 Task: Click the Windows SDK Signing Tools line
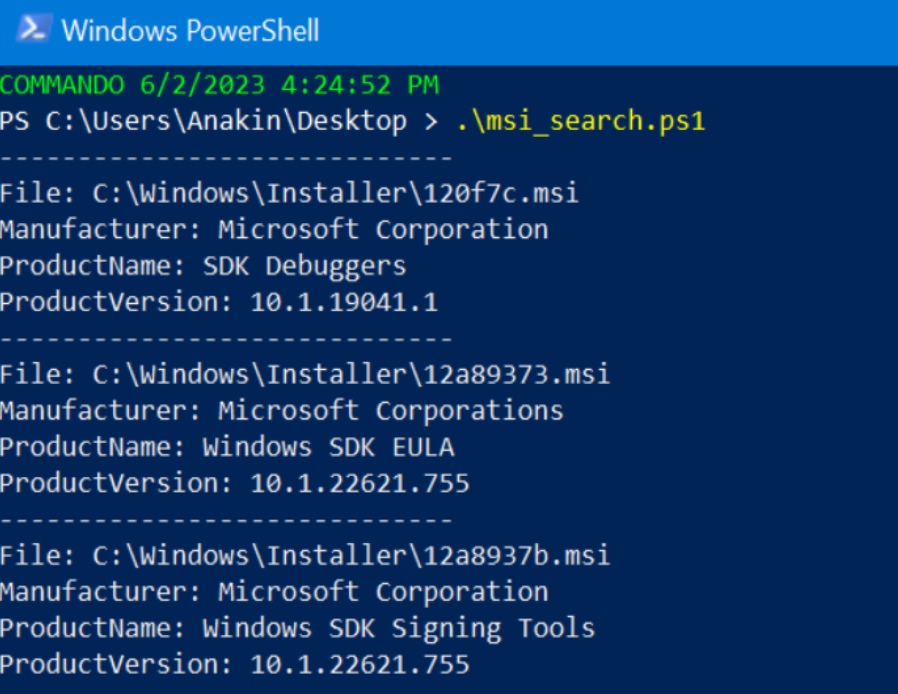(297, 629)
